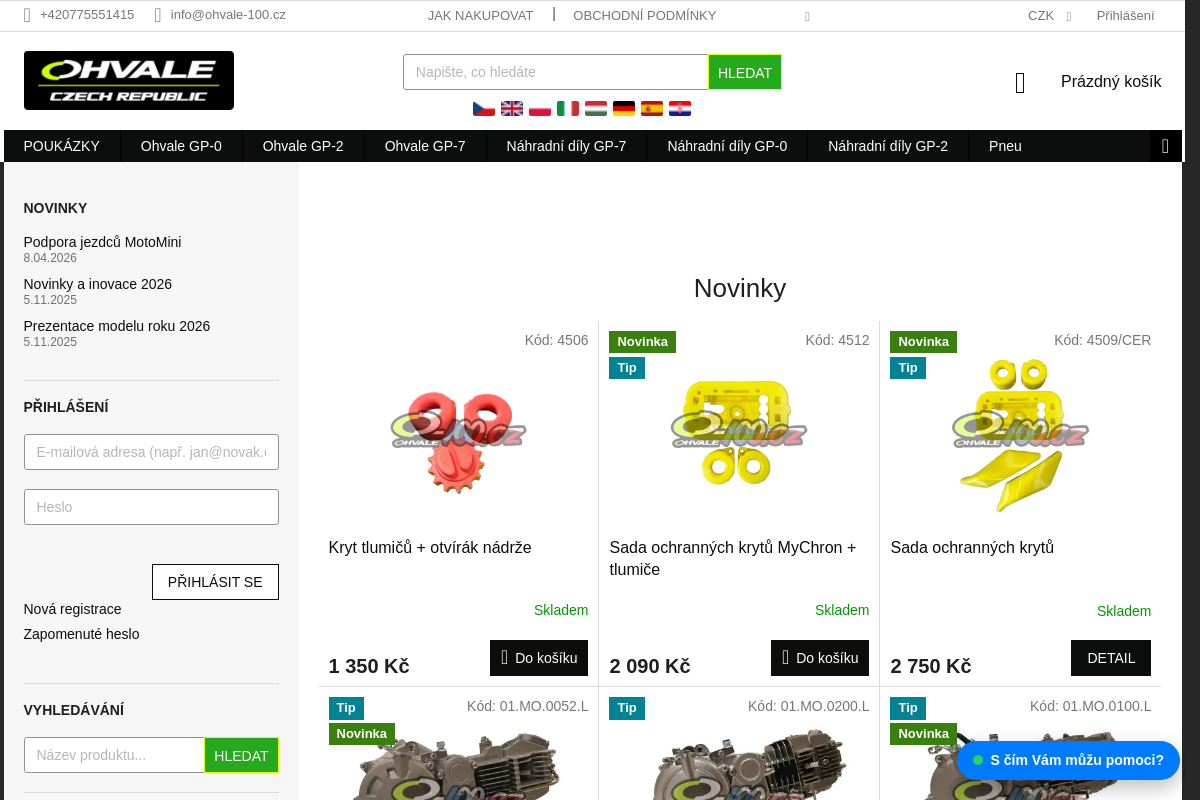Expand more categories in the navigation bar
This screenshot has height=800, width=1200.
[1165, 146]
